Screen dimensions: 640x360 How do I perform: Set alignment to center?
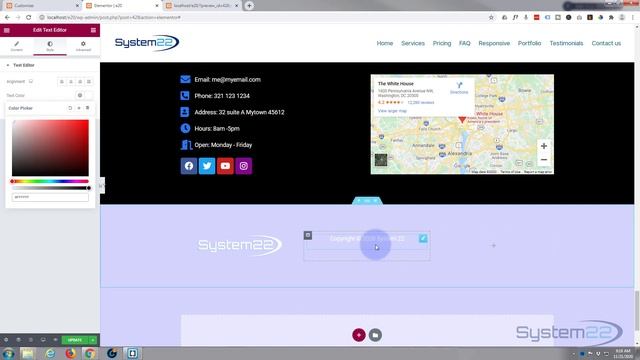[71, 82]
